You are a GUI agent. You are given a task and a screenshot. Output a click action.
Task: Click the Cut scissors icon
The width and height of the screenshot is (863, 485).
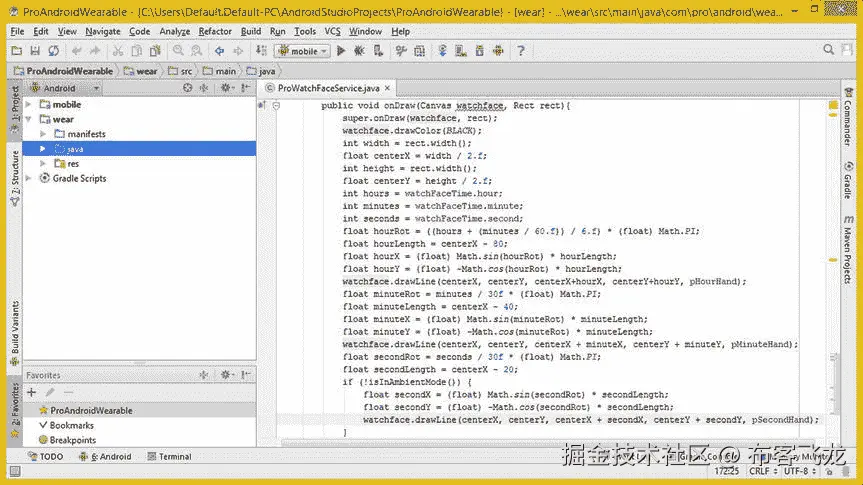[117, 51]
